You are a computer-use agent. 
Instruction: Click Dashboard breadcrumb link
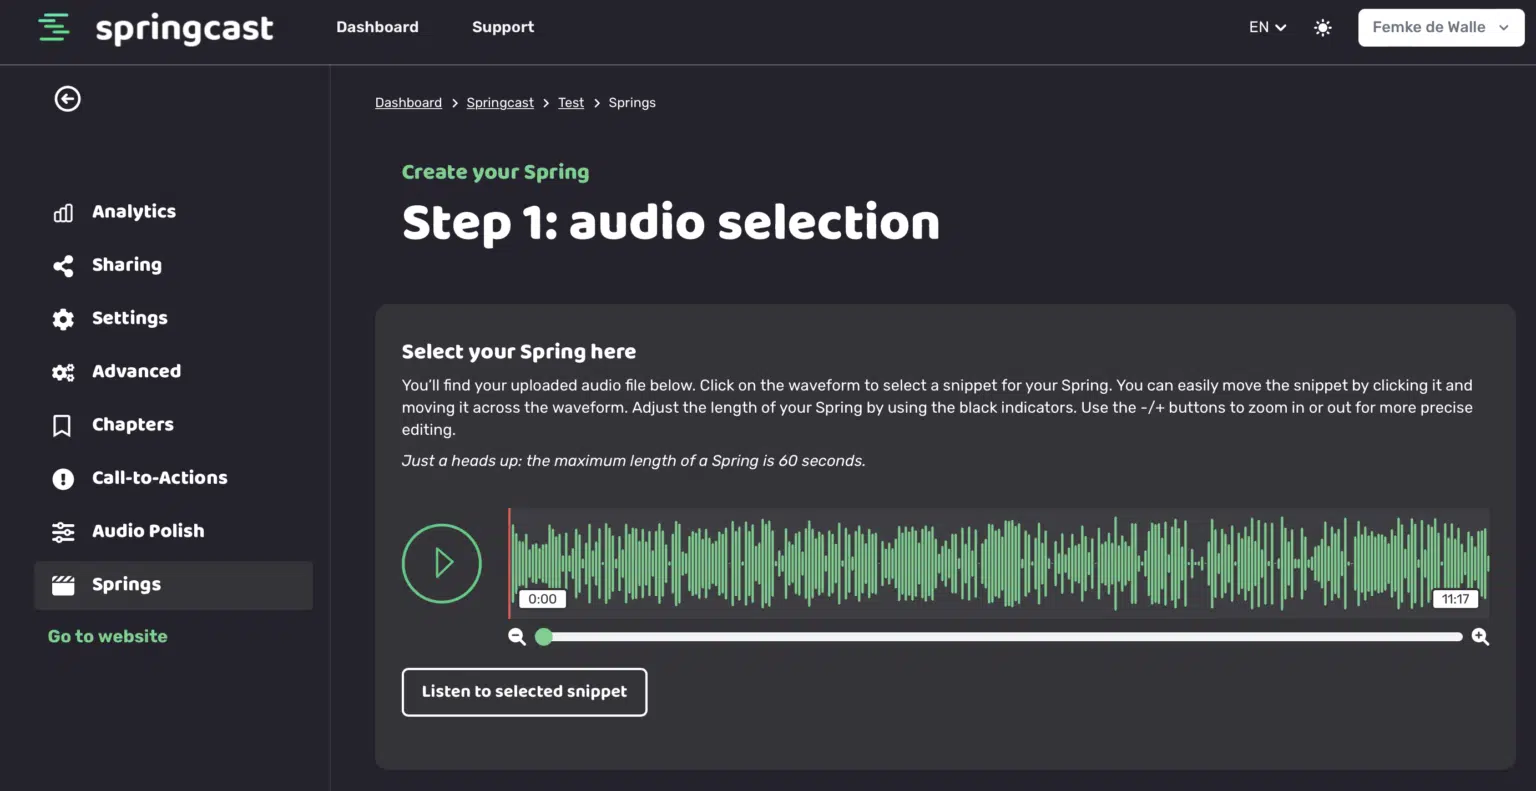click(408, 103)
